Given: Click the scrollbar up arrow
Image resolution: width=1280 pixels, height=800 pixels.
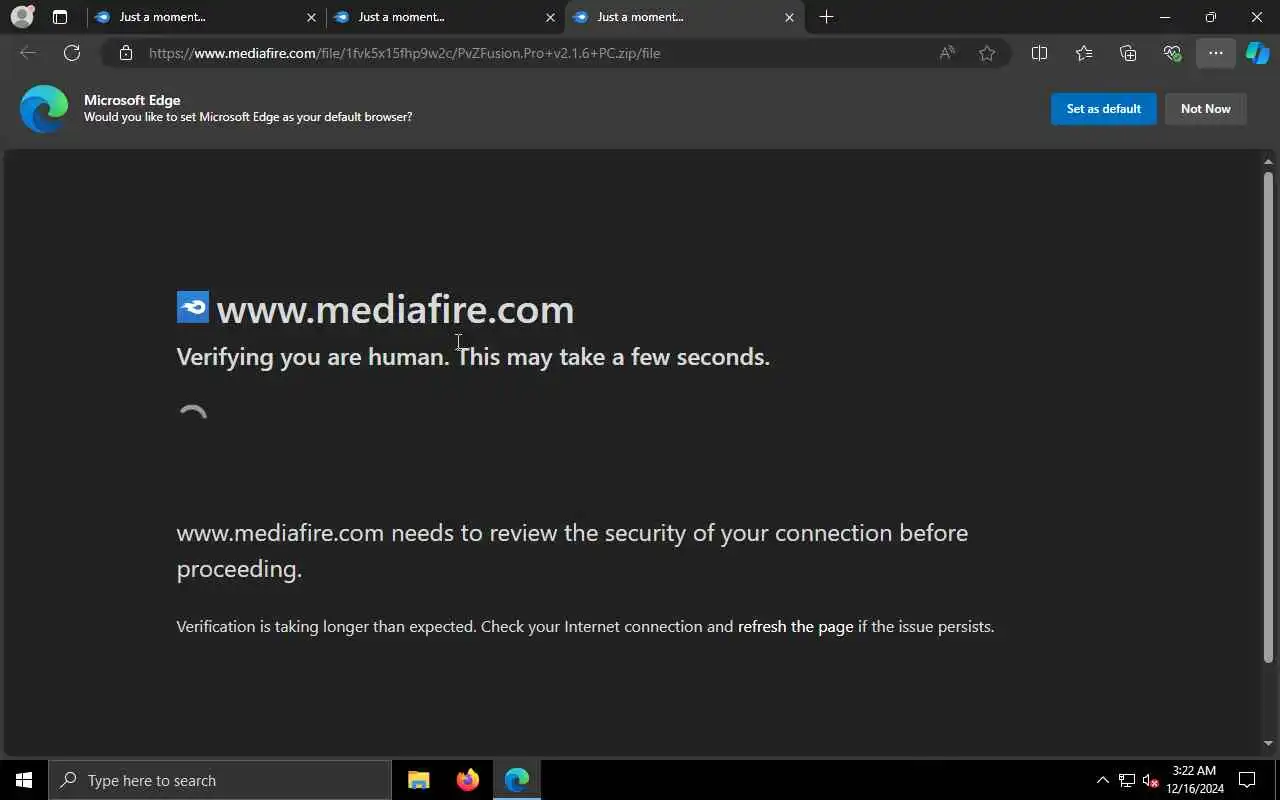Looking at the screenshot, I should 1268,161.
